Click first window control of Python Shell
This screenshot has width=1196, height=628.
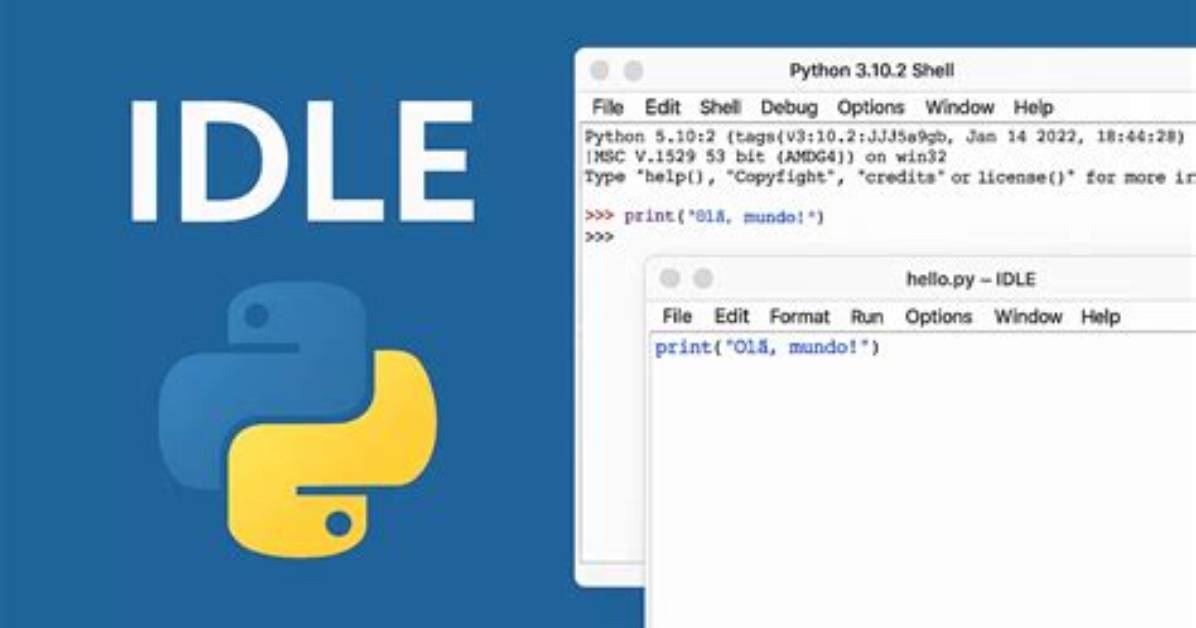pyautogui.click(x=600, y=71)
